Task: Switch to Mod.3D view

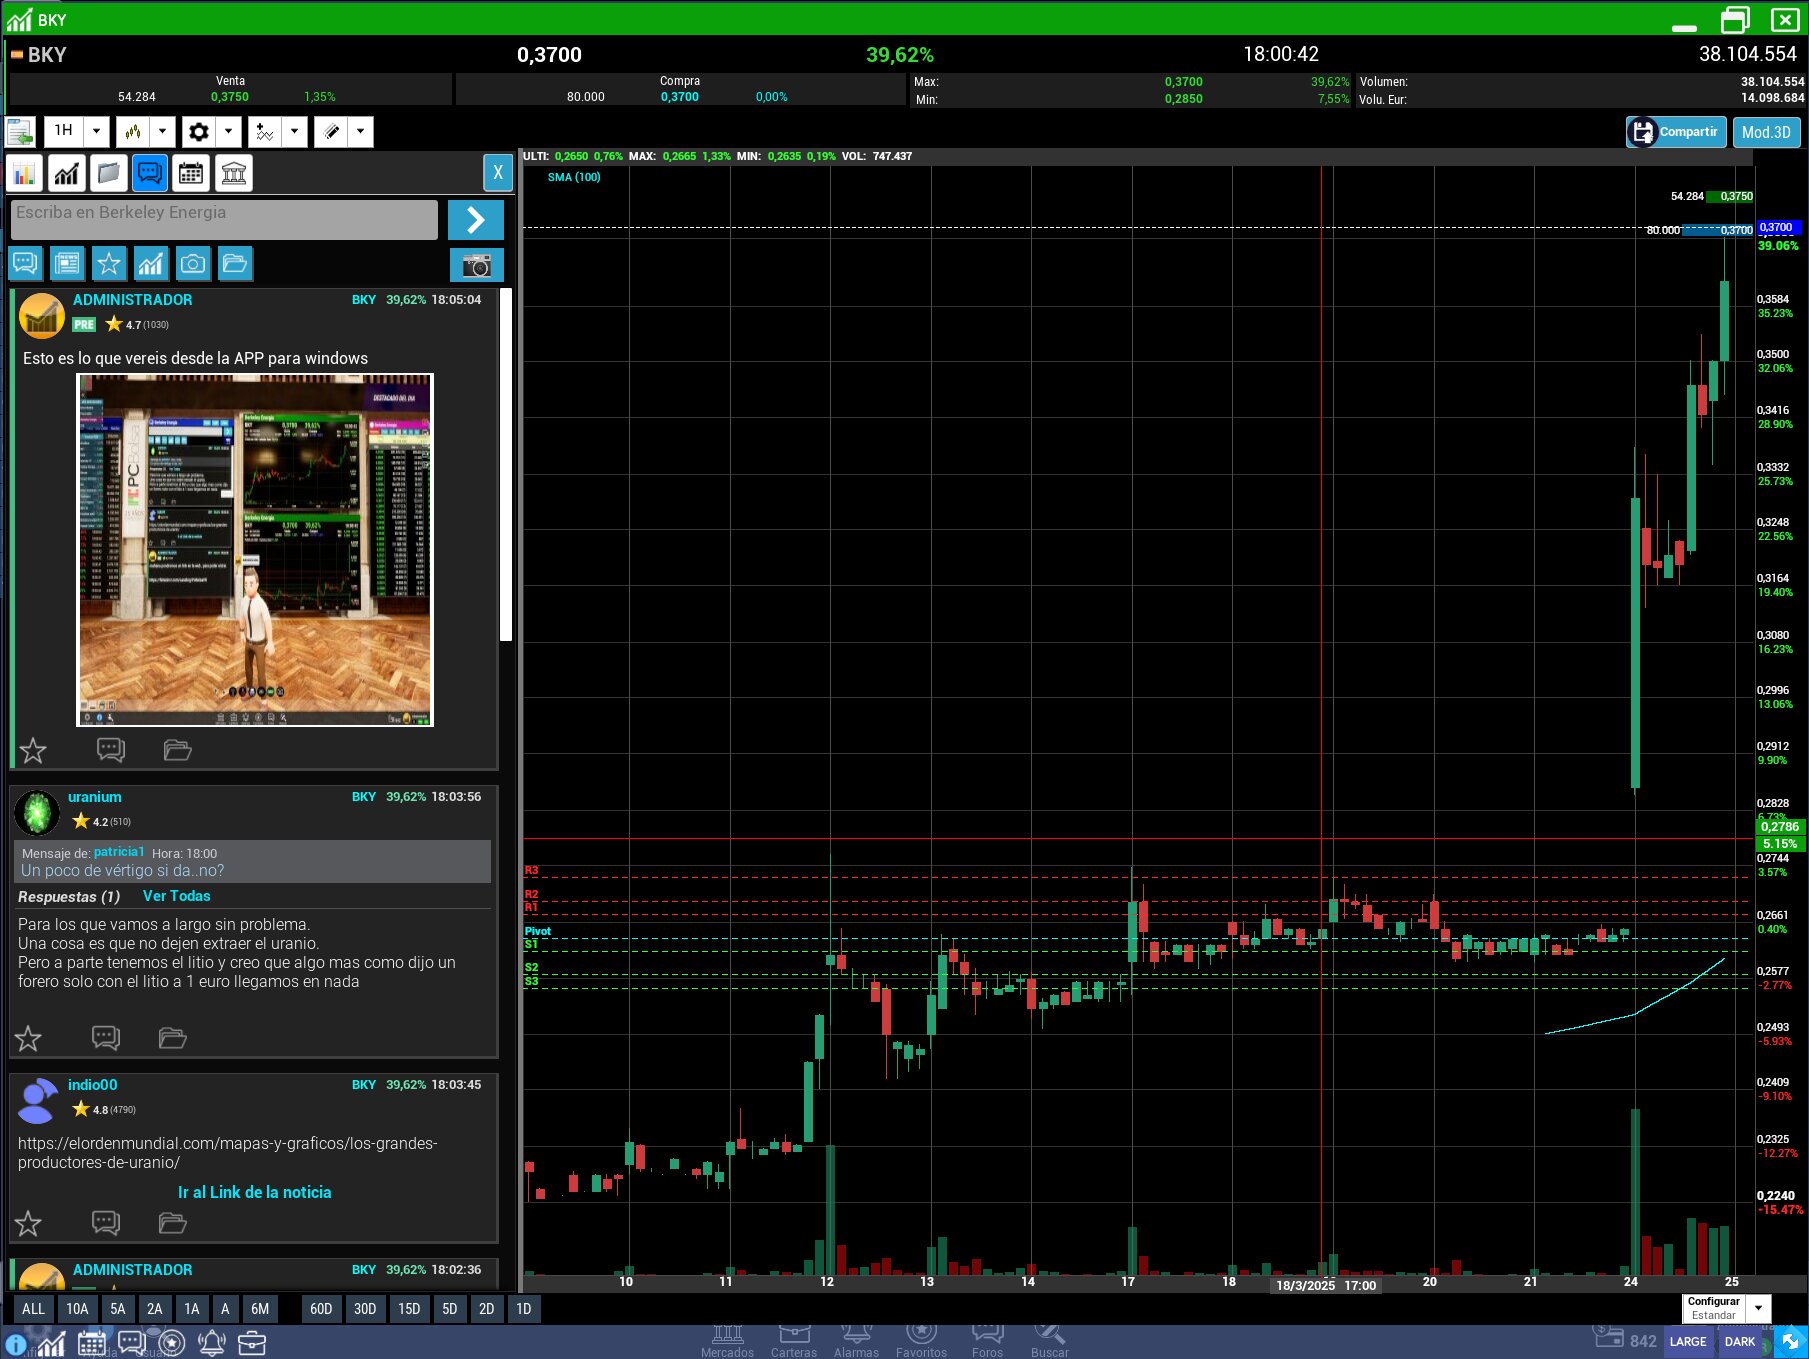Action: coord(1766,132)
